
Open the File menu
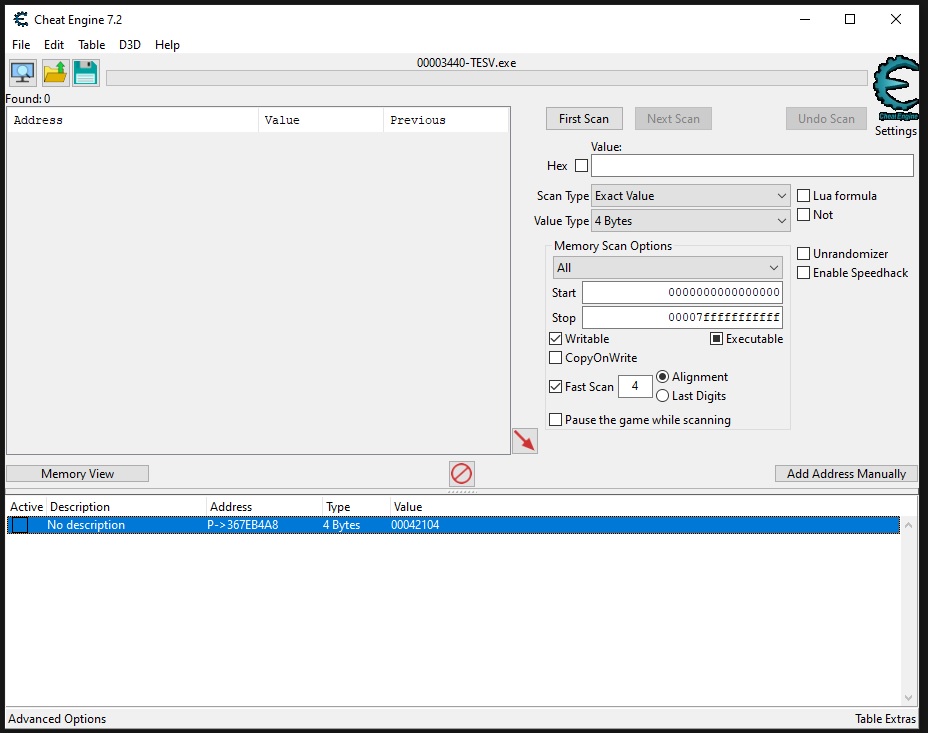[21, 45]
